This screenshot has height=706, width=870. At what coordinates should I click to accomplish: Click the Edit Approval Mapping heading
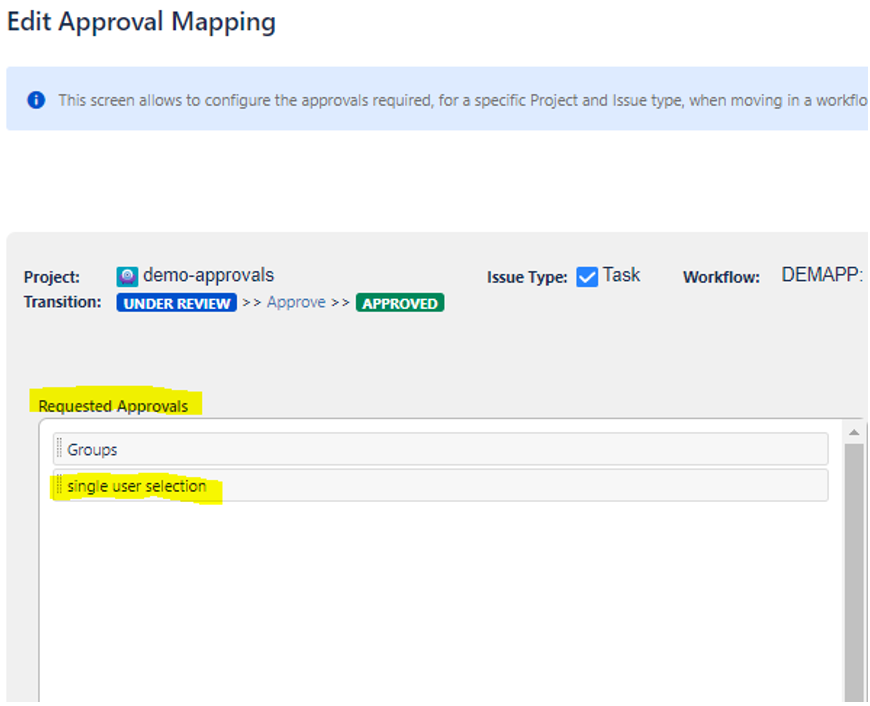point(141,22)
